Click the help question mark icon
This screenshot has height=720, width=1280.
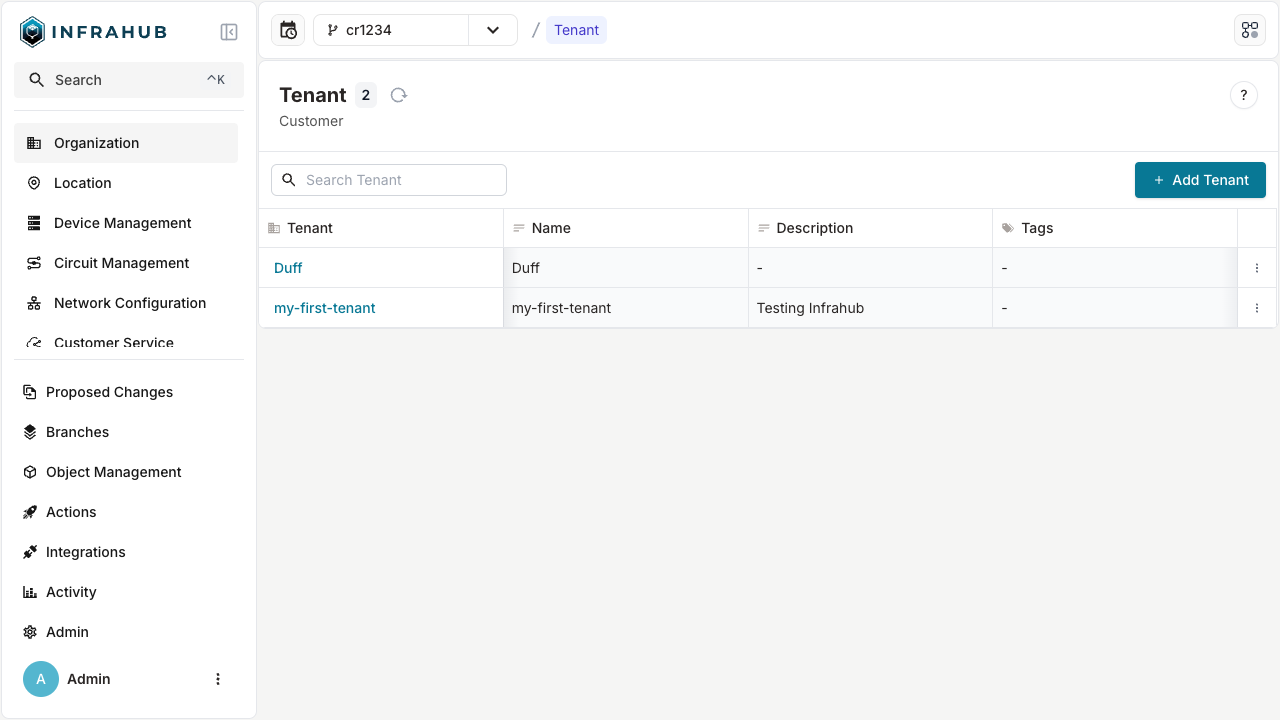(1243, 95)
